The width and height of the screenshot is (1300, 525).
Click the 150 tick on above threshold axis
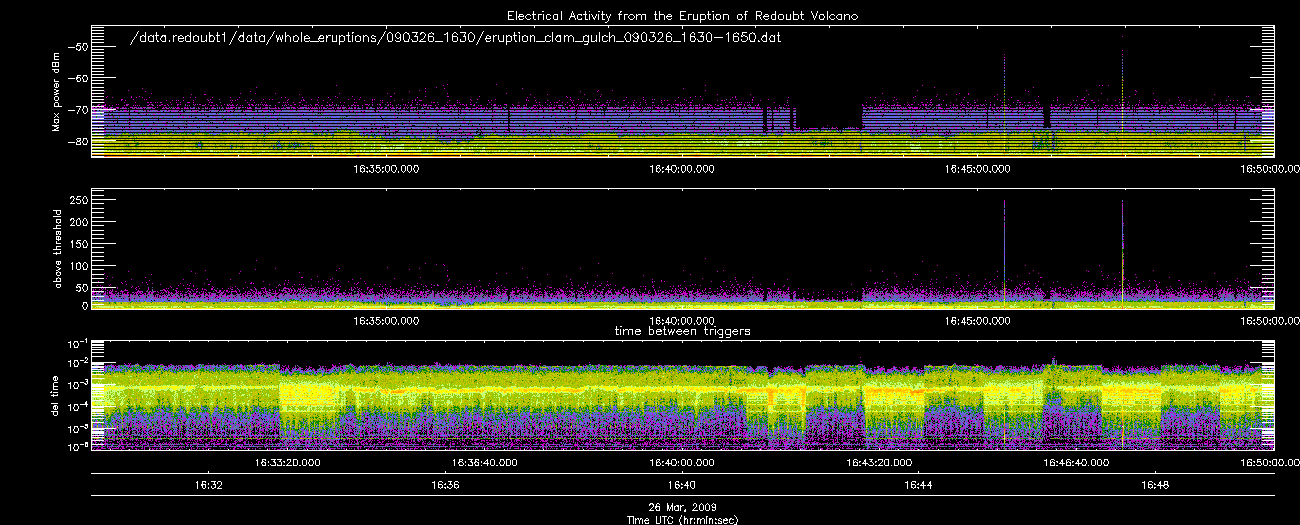[78, 243]
